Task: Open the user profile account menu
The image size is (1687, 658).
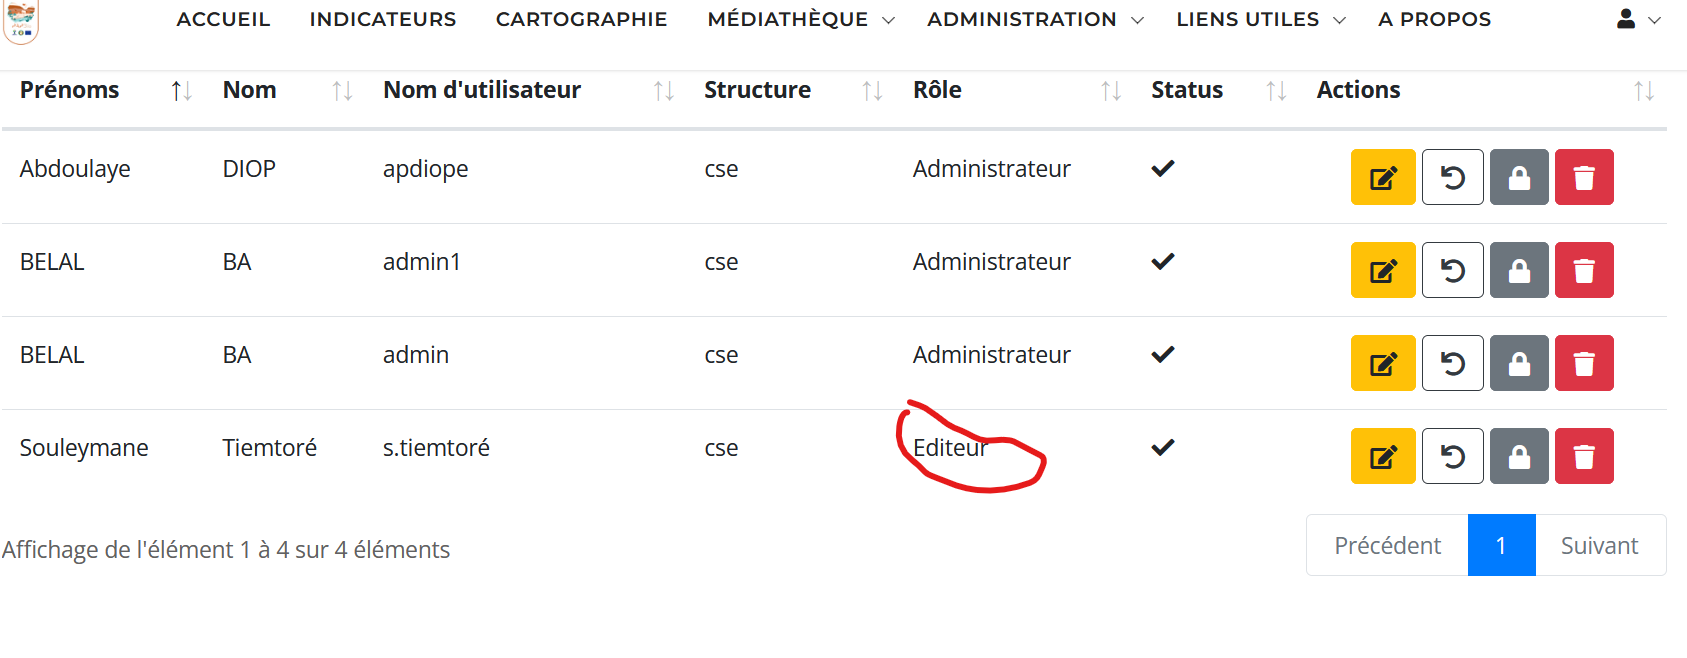Action: pyautogui.click(x=1639, y=19)
